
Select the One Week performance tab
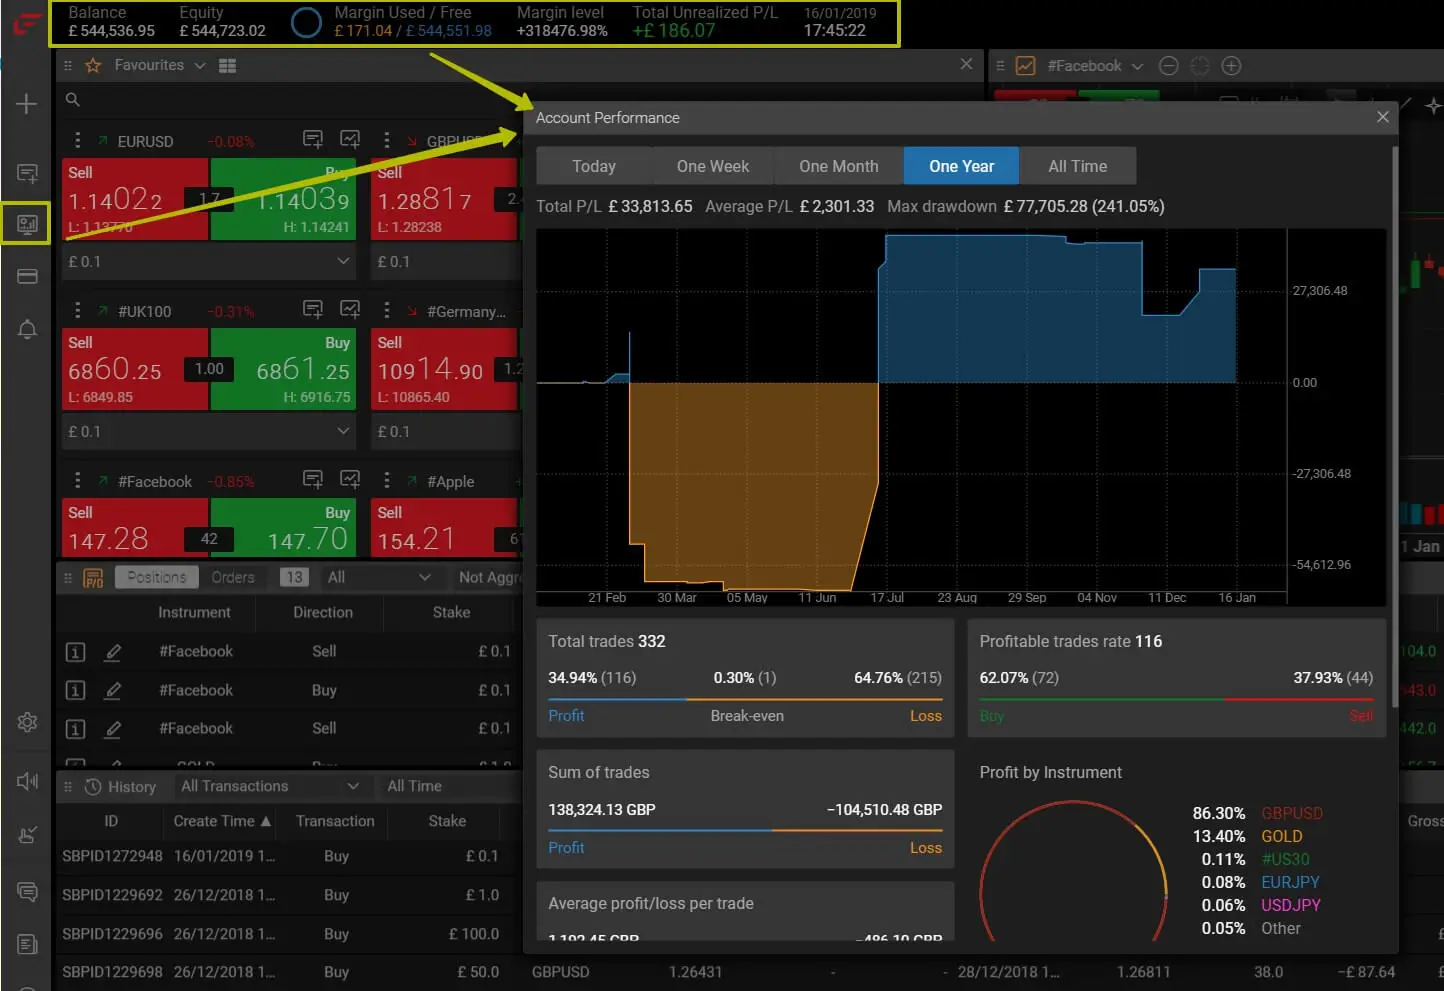point(713,166)
